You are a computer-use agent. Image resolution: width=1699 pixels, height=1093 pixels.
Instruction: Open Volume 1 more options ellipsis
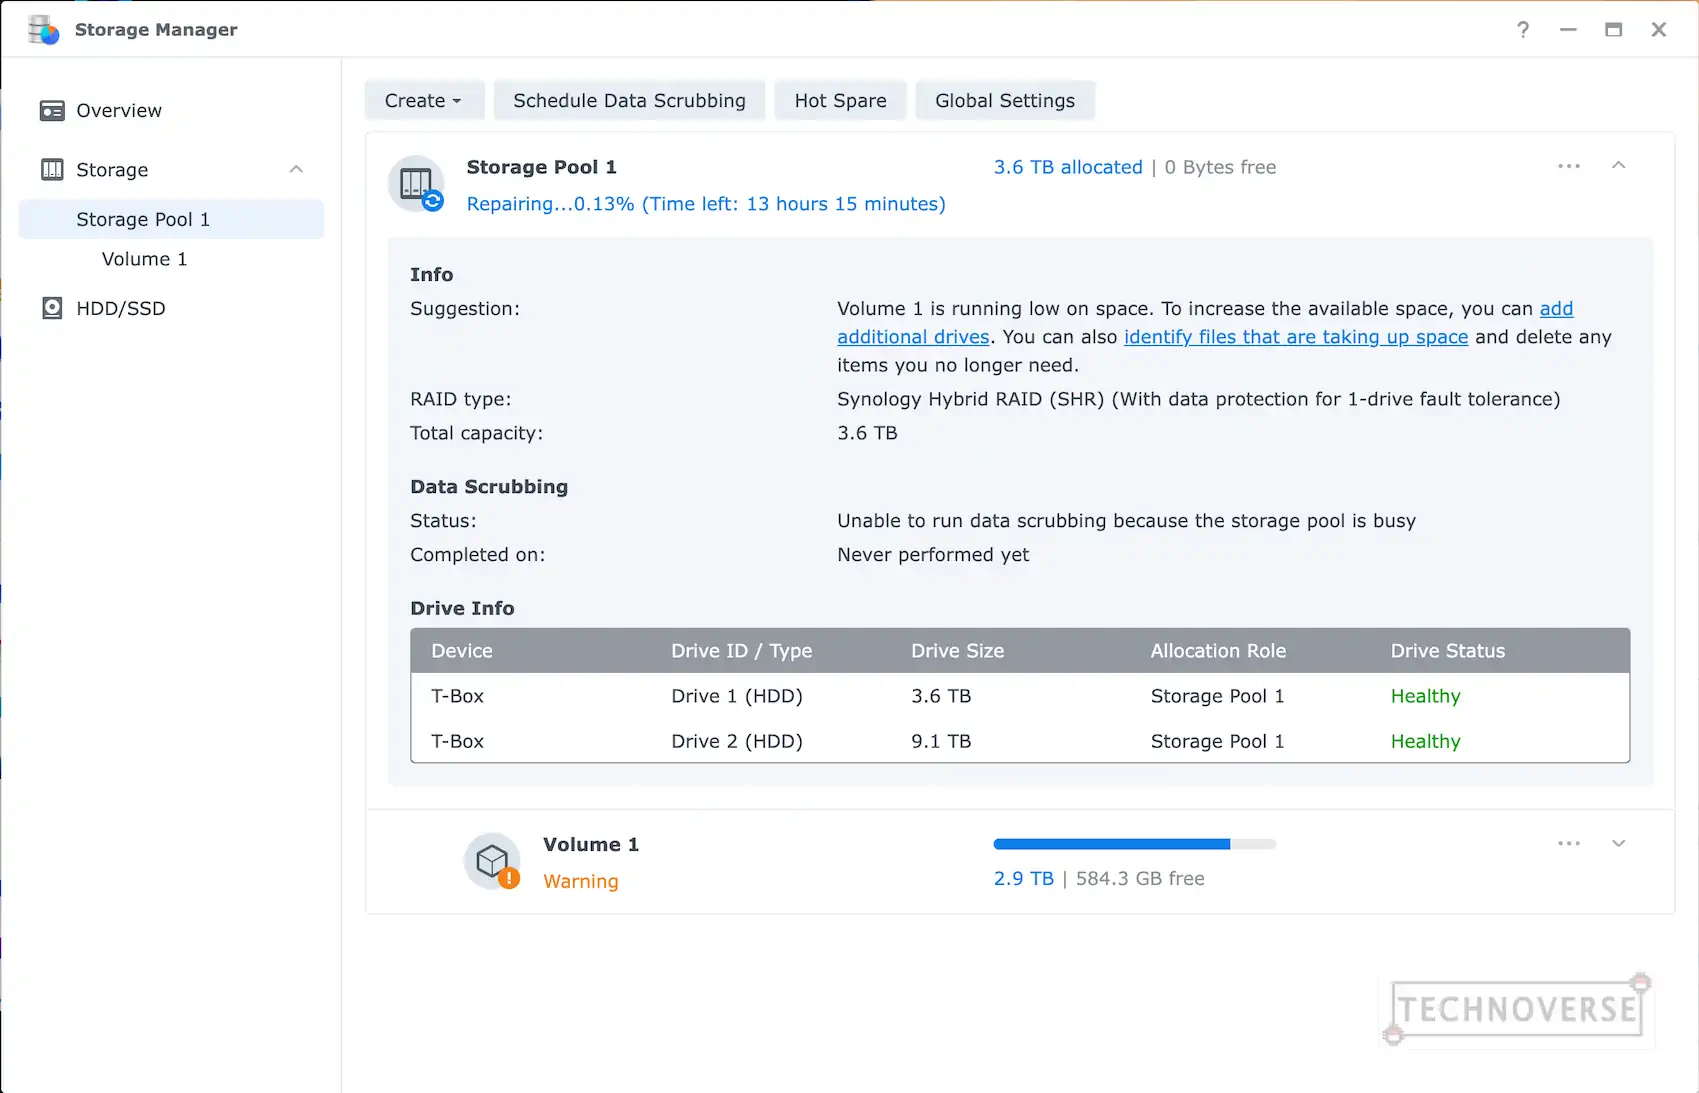(1569, 844)
